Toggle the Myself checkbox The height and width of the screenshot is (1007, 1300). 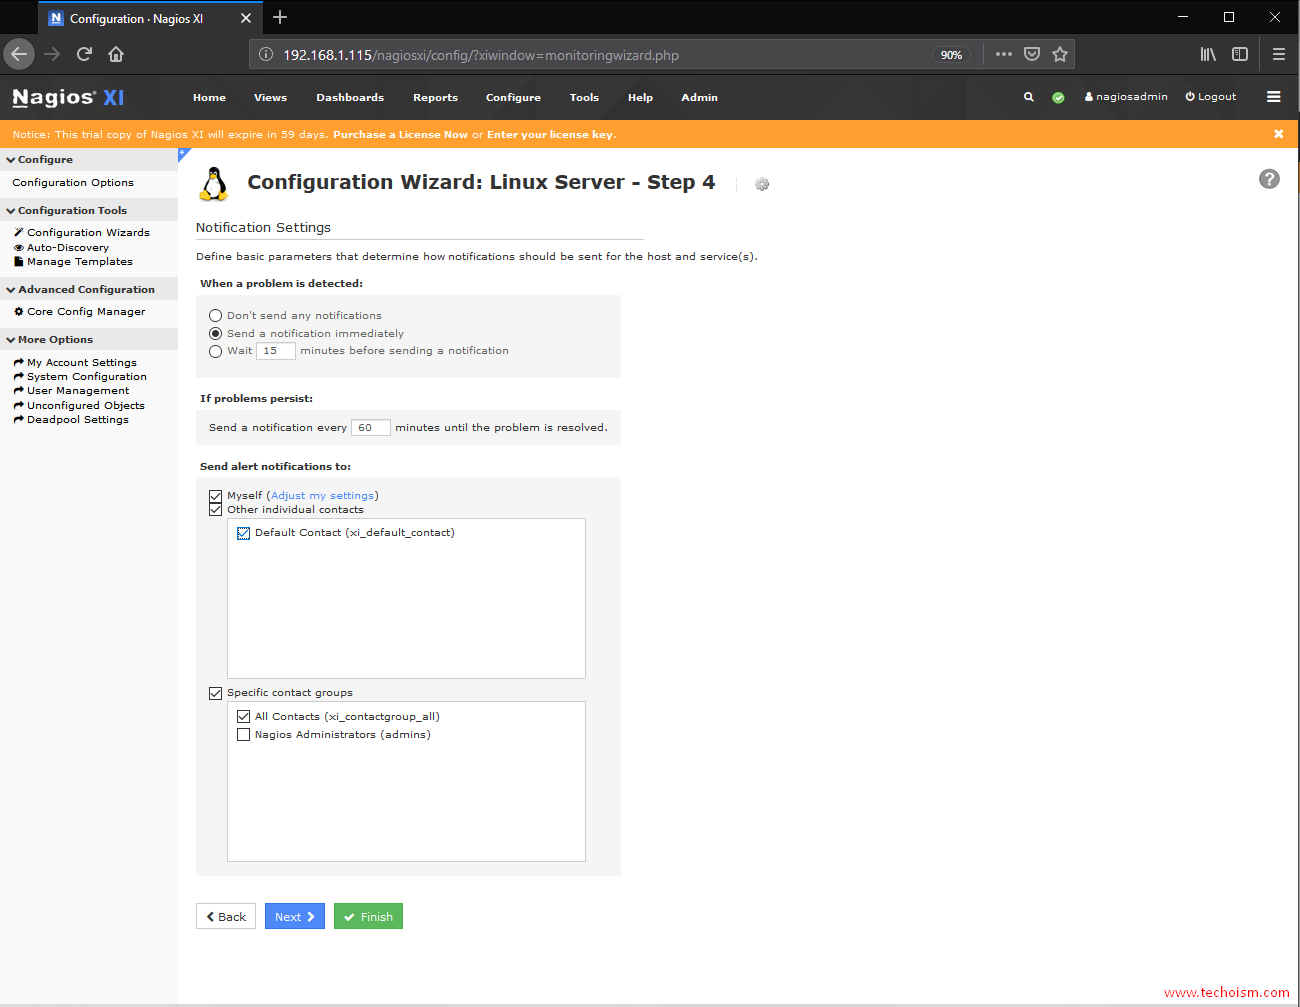215,496
